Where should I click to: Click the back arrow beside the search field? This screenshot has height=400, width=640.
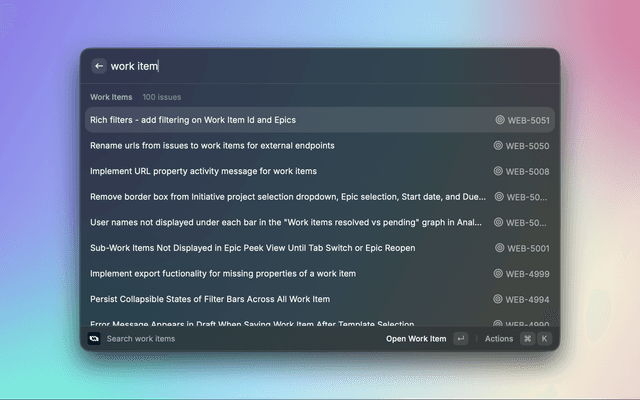99,66
